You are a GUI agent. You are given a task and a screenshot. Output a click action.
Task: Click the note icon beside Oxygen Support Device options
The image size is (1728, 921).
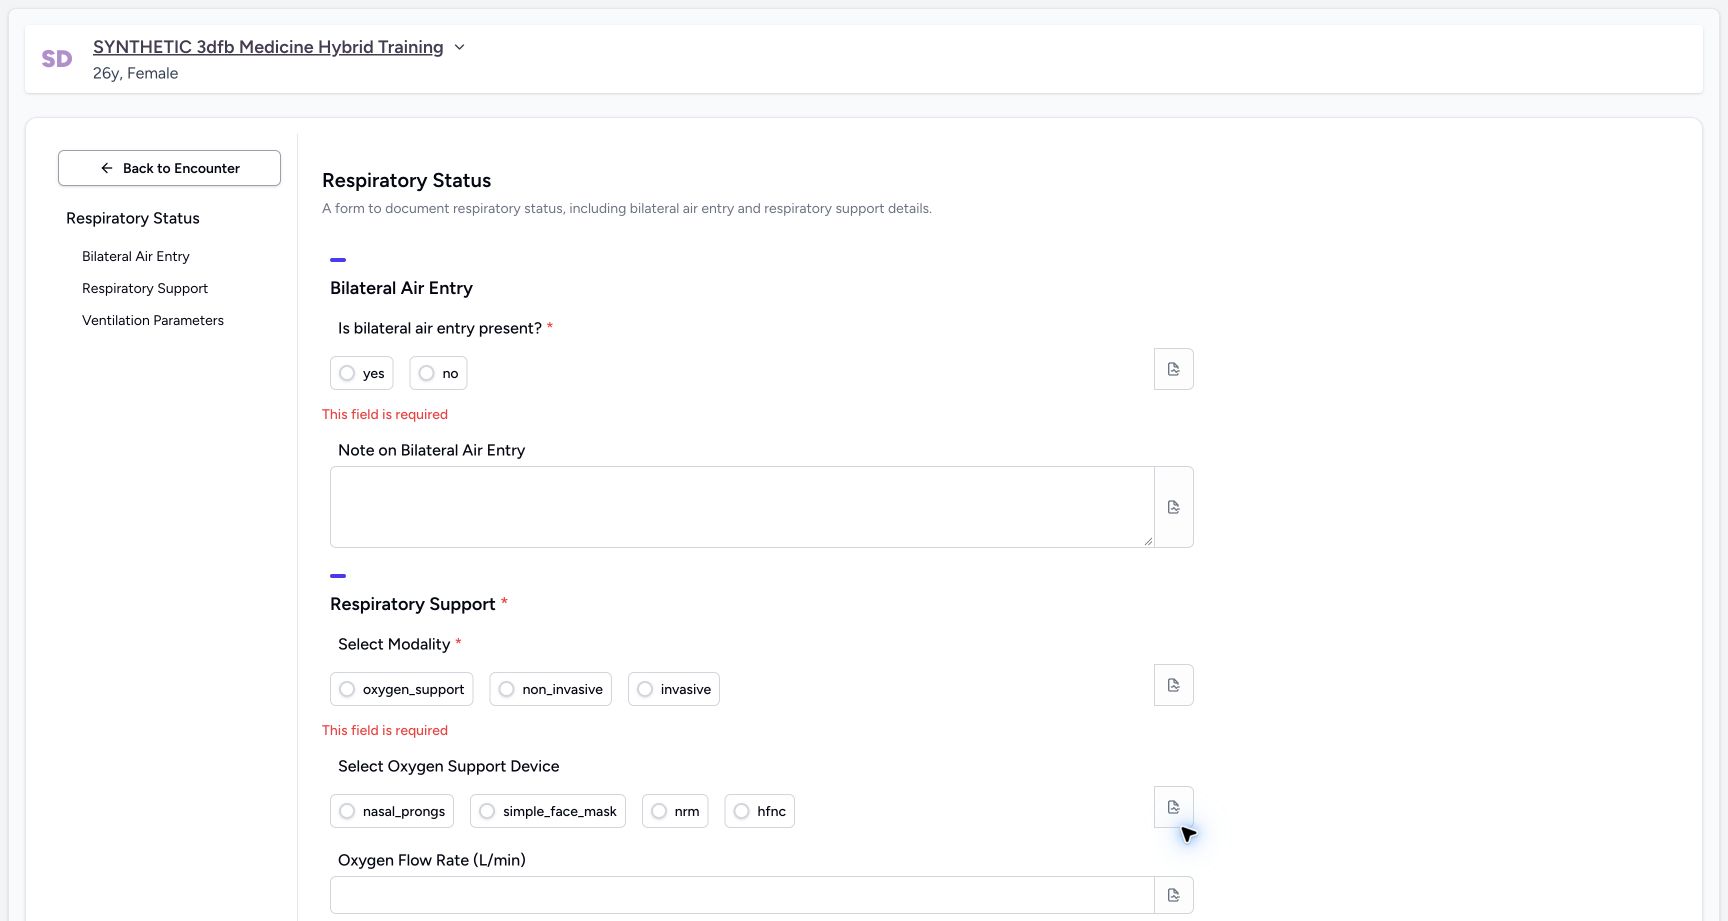pyautogui.click(x=1173, y=807)
